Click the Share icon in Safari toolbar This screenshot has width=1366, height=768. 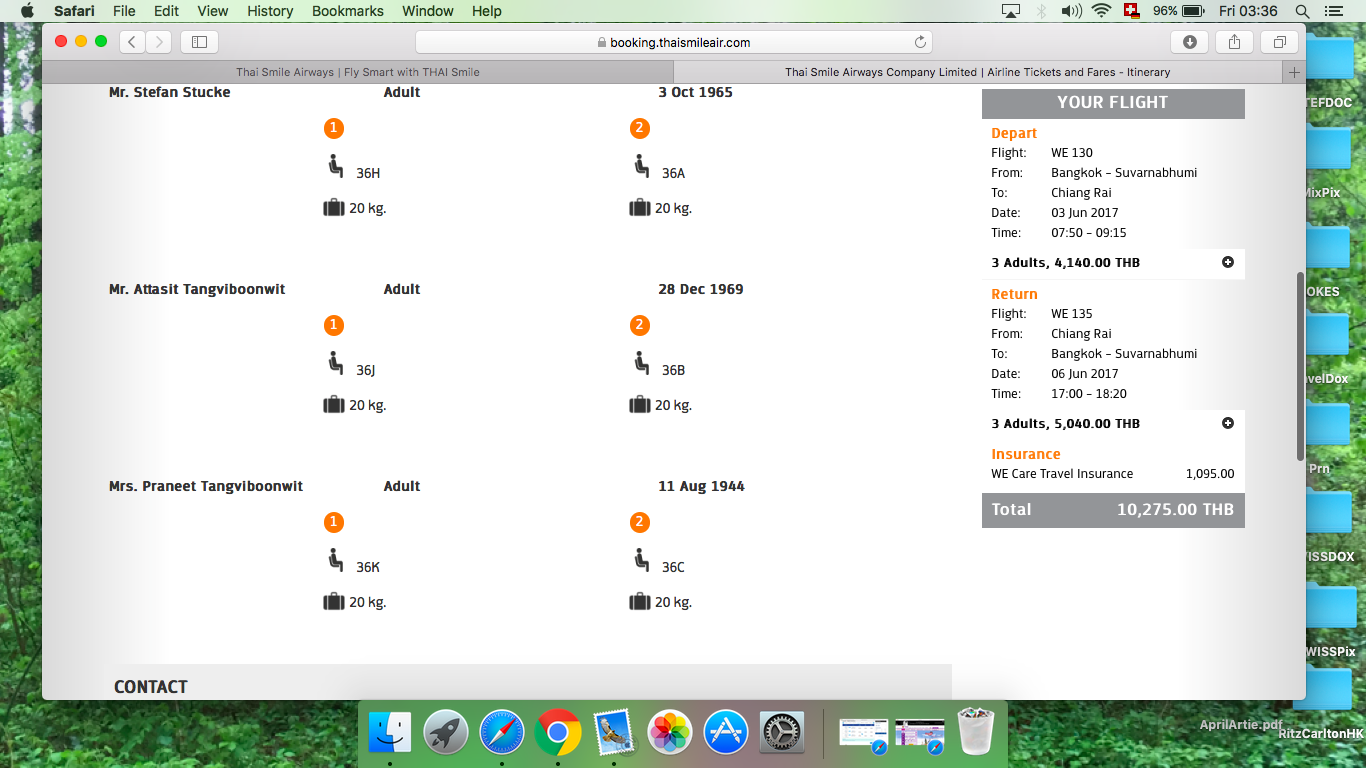1234,42
